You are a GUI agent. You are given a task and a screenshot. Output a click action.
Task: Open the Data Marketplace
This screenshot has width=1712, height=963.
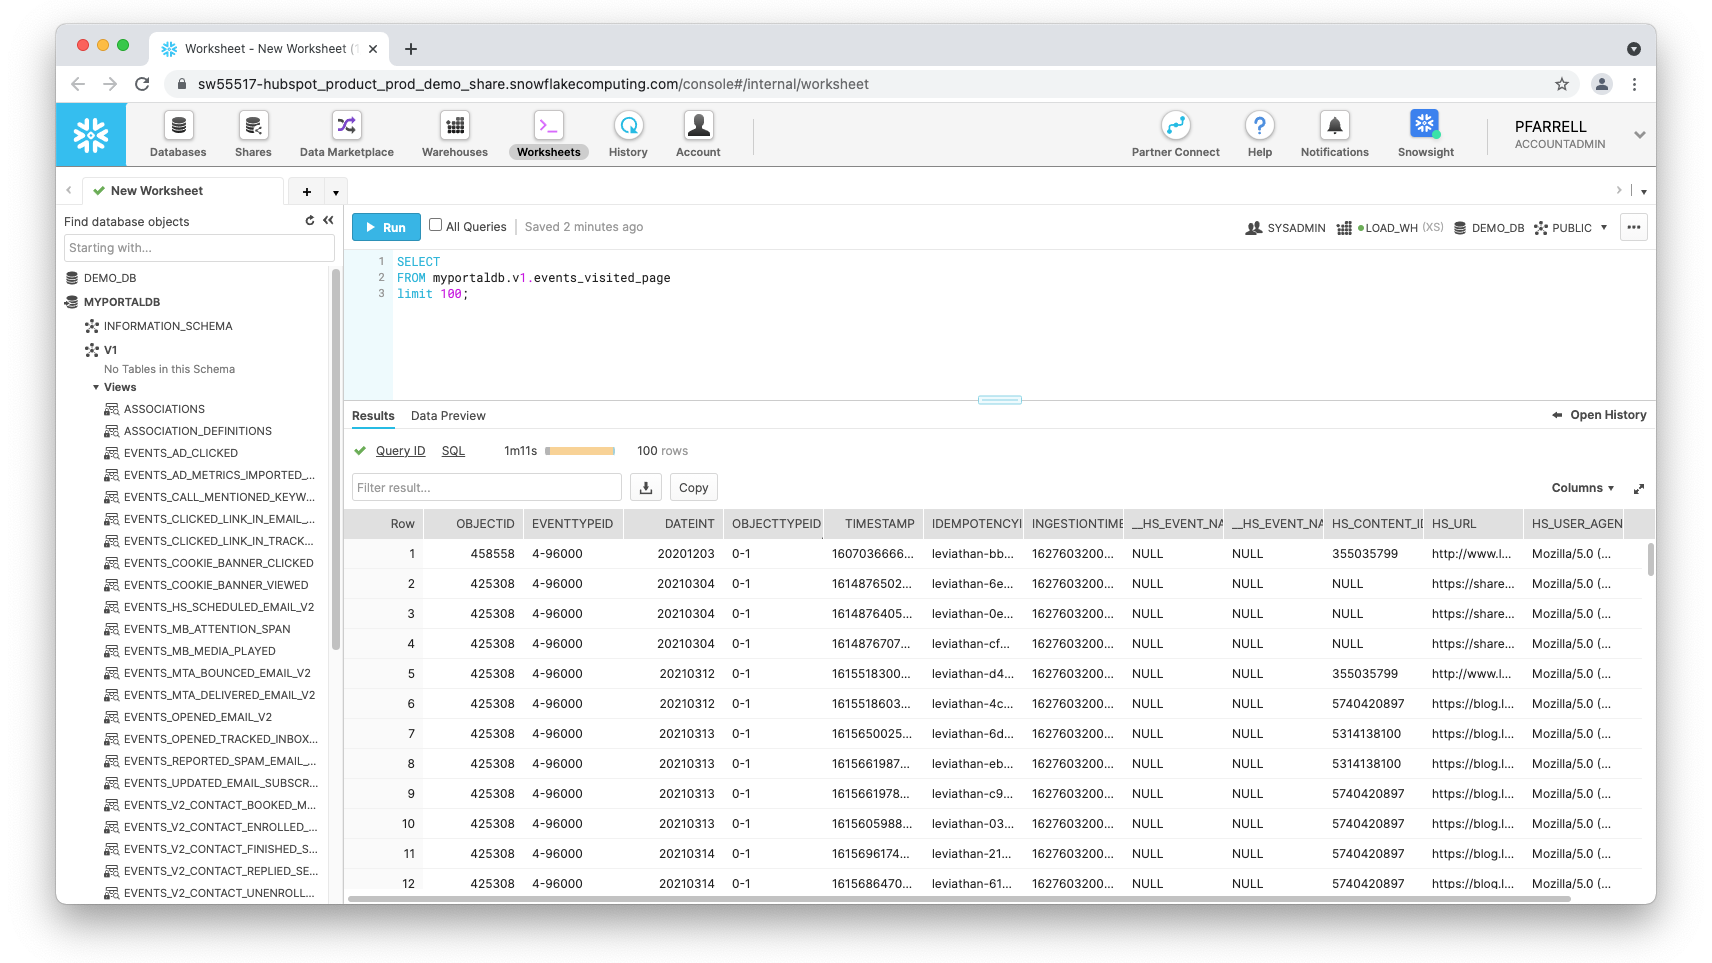[x=346, y=133]
